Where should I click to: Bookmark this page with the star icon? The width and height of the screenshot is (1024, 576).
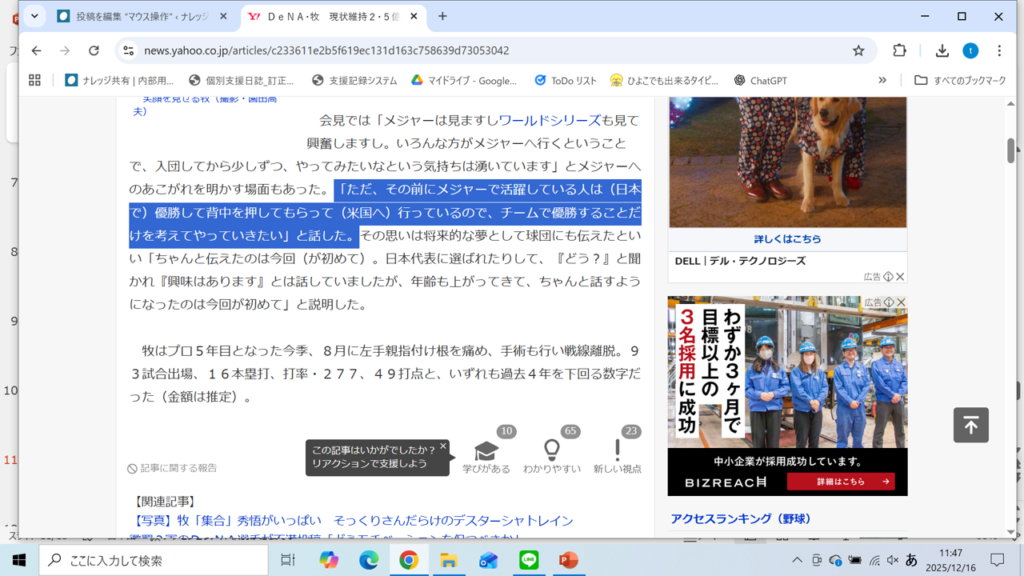pyautogui.click(x=858, y=51)
